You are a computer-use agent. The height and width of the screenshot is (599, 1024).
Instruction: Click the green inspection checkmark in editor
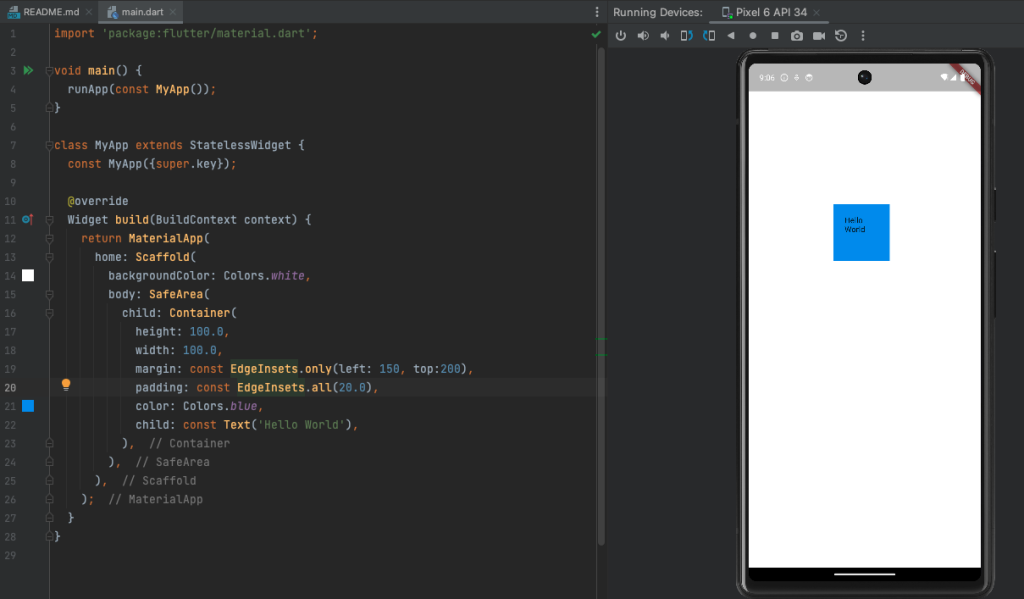596,34
